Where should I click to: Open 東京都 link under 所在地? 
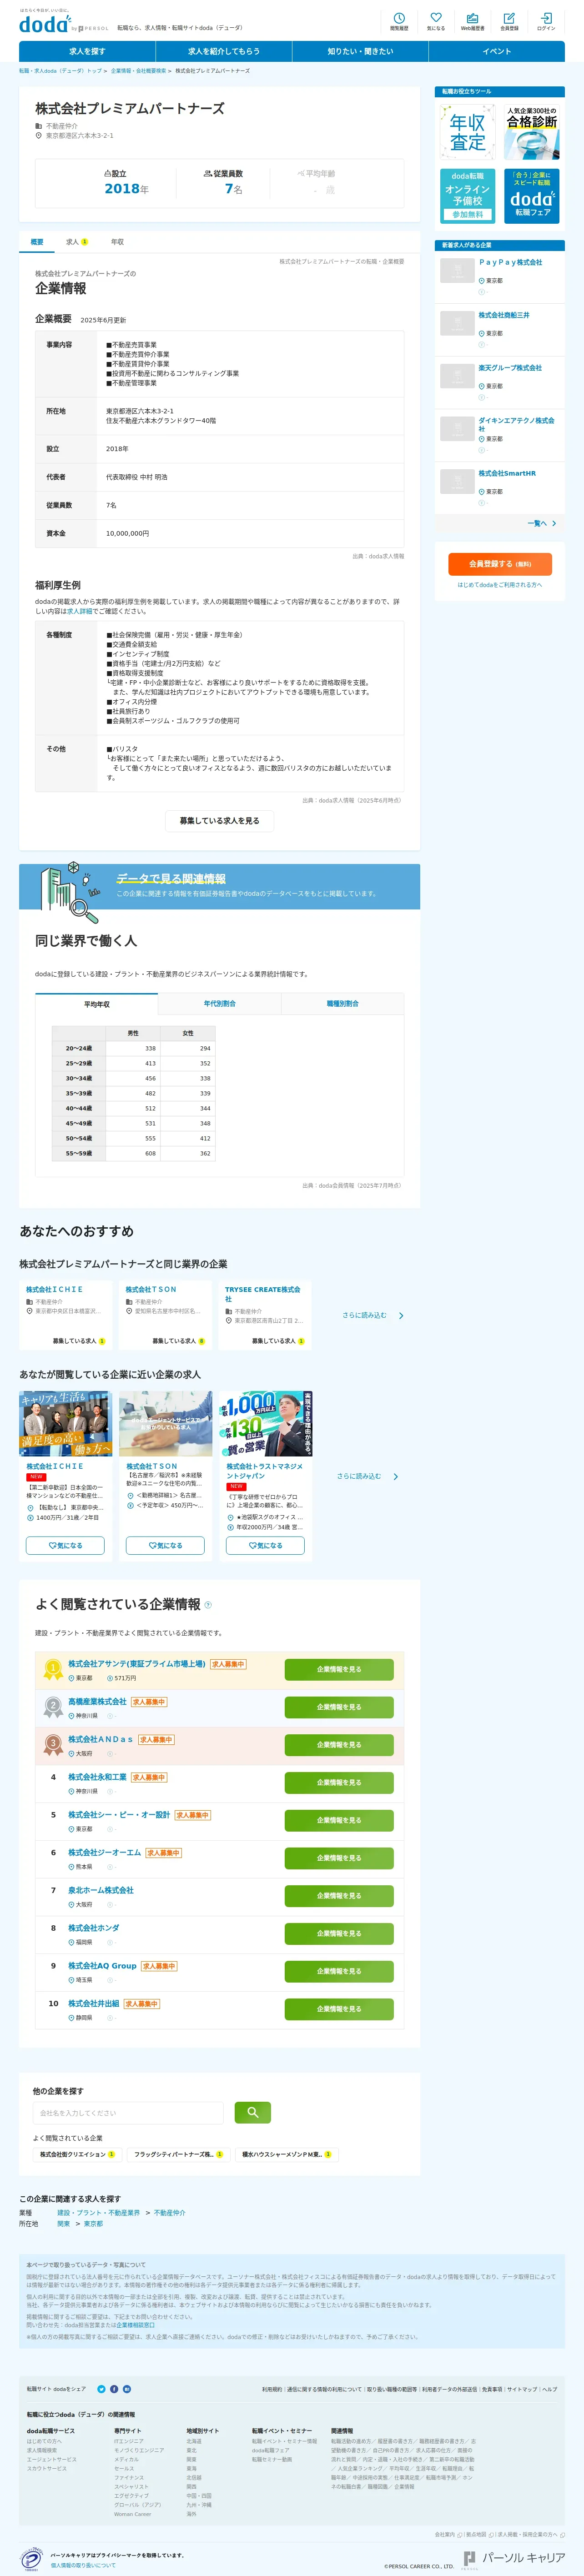[93, 2223]
